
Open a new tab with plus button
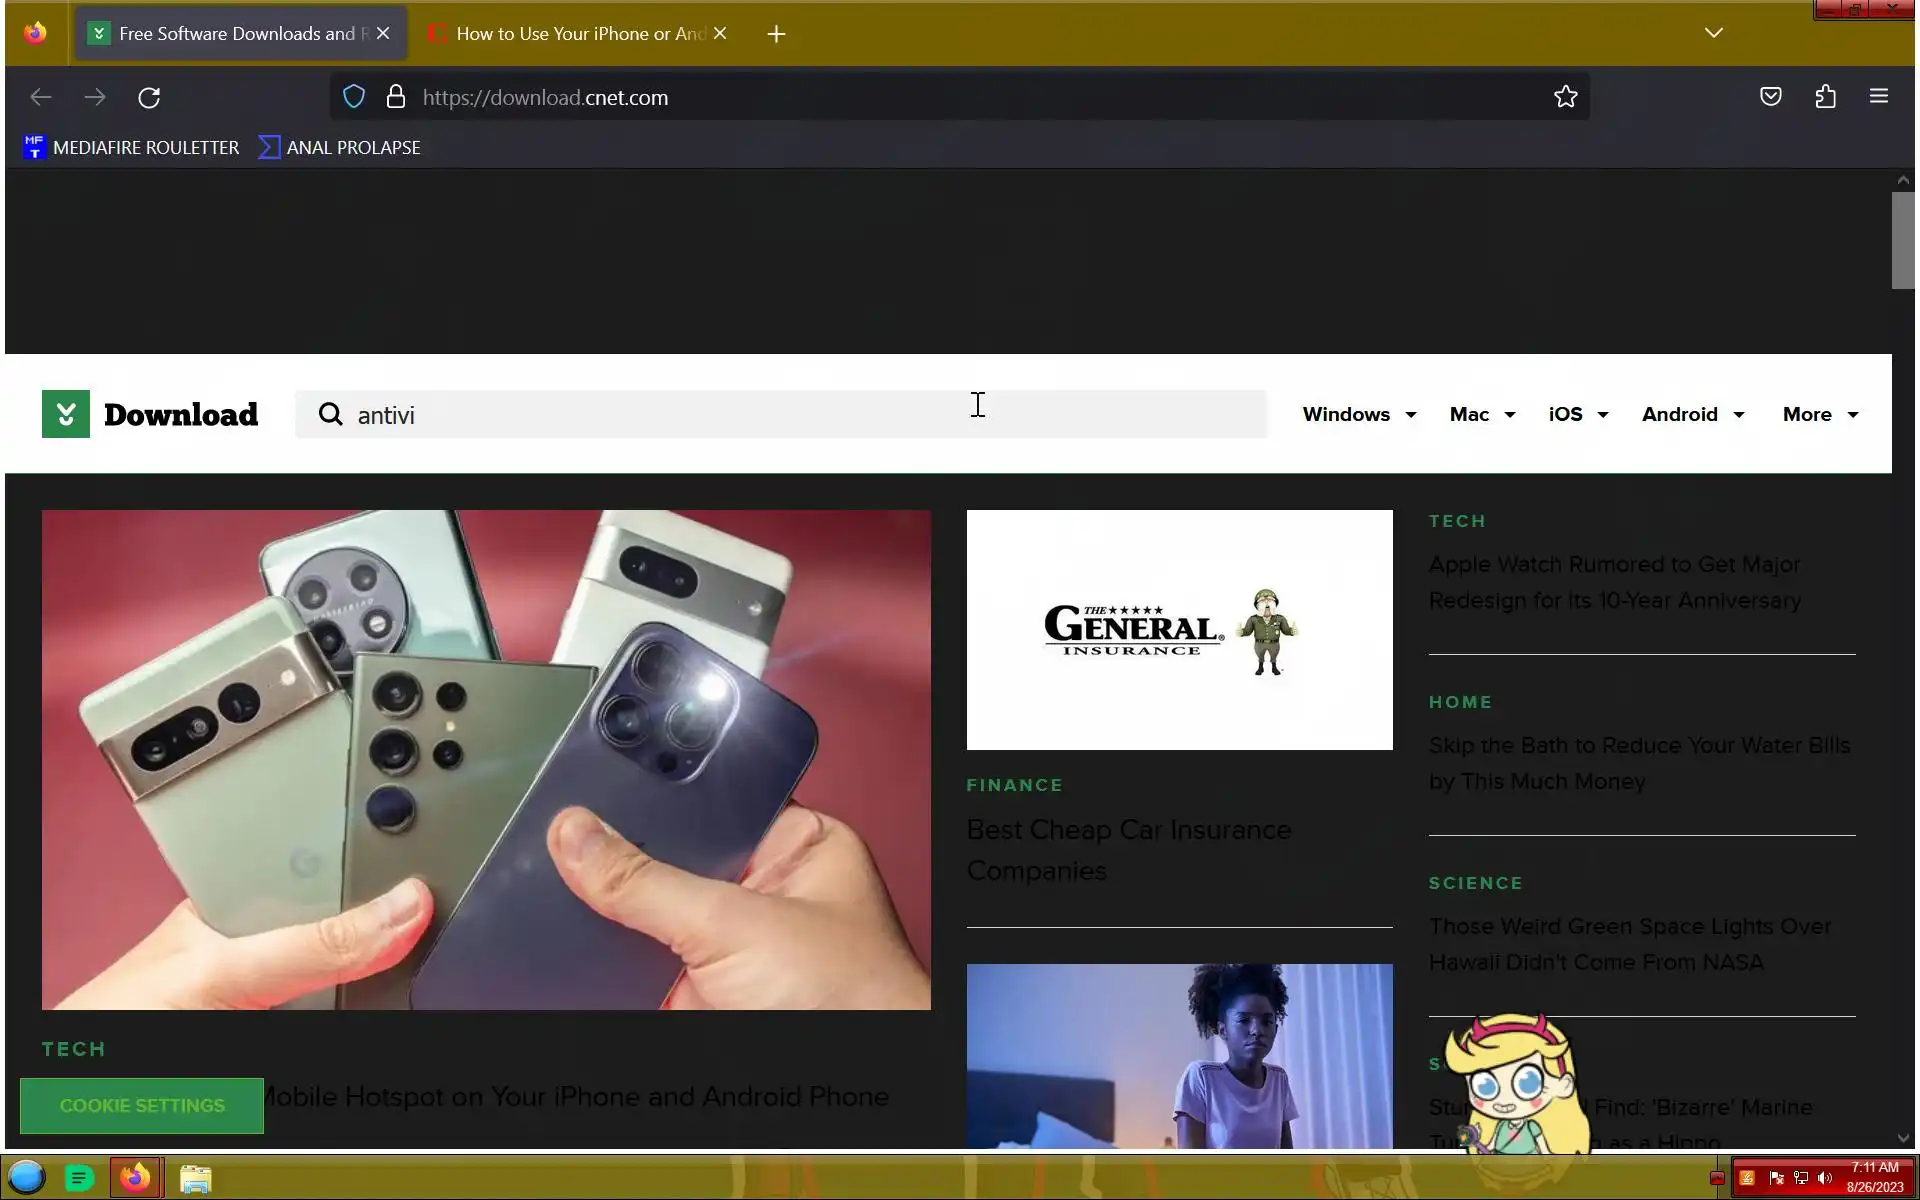(776, 34)
